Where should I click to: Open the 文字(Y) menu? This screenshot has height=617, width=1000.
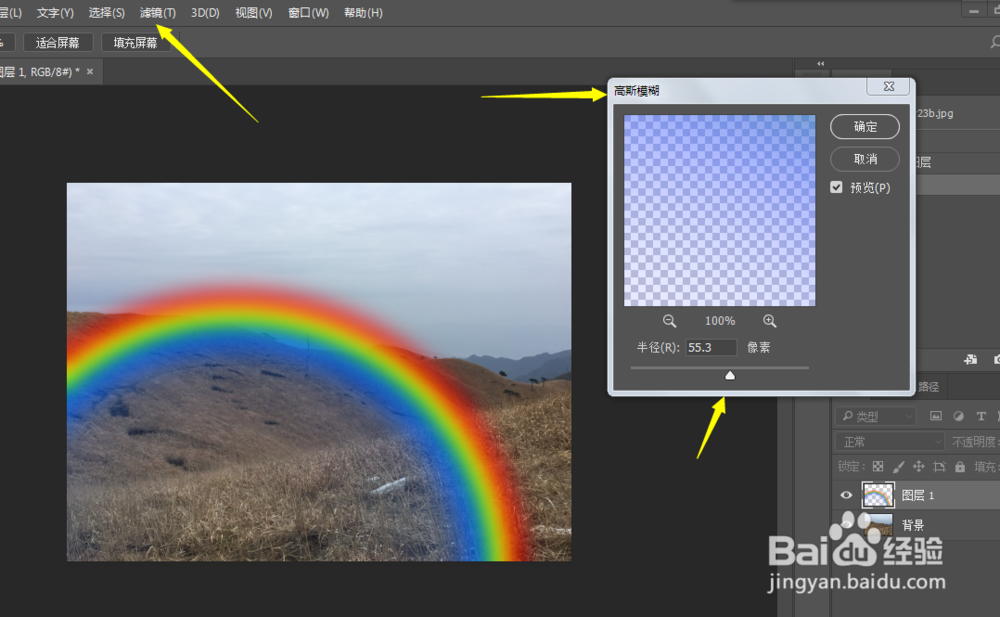[x=55, y=13]
